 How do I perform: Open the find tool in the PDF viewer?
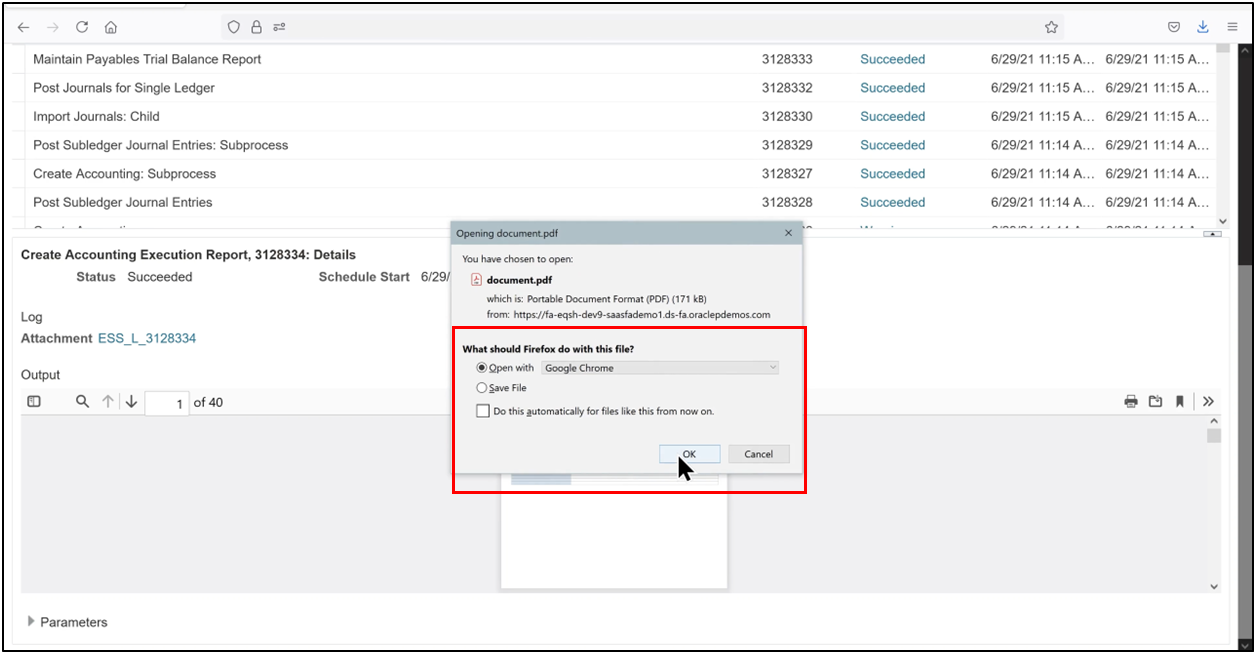pos(82,401)
